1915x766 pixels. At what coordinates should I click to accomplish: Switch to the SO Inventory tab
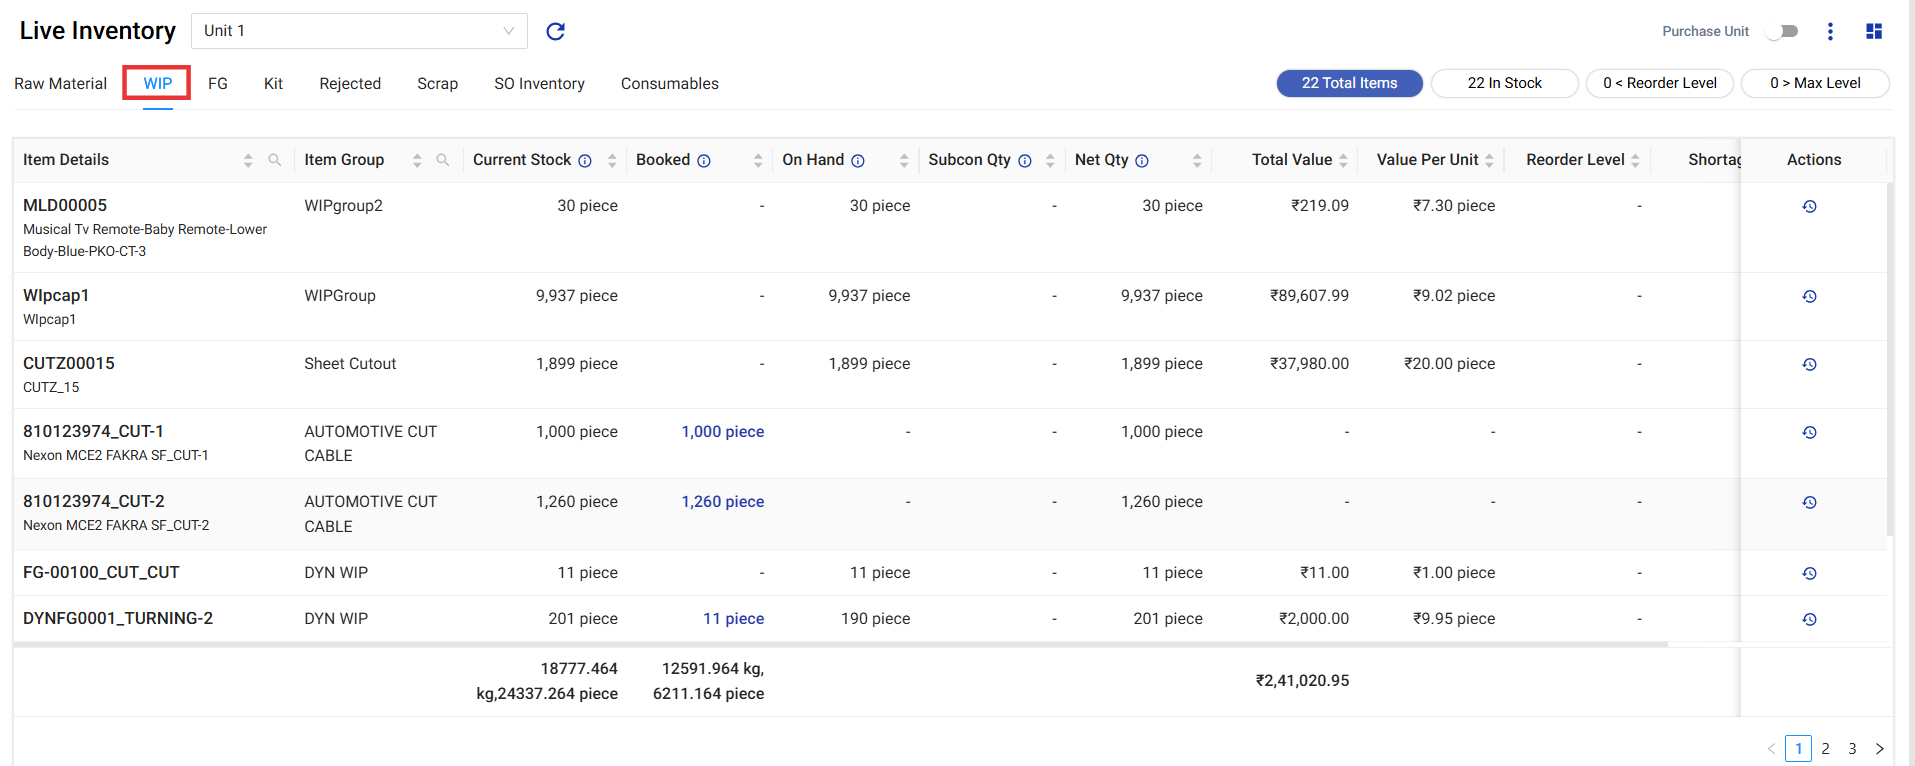tap(539, 84)
